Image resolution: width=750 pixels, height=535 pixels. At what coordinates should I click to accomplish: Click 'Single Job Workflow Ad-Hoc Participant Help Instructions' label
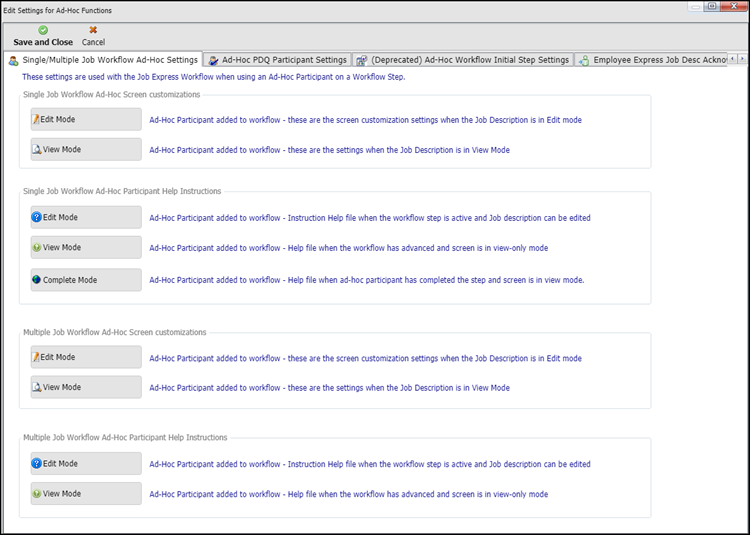122,191
